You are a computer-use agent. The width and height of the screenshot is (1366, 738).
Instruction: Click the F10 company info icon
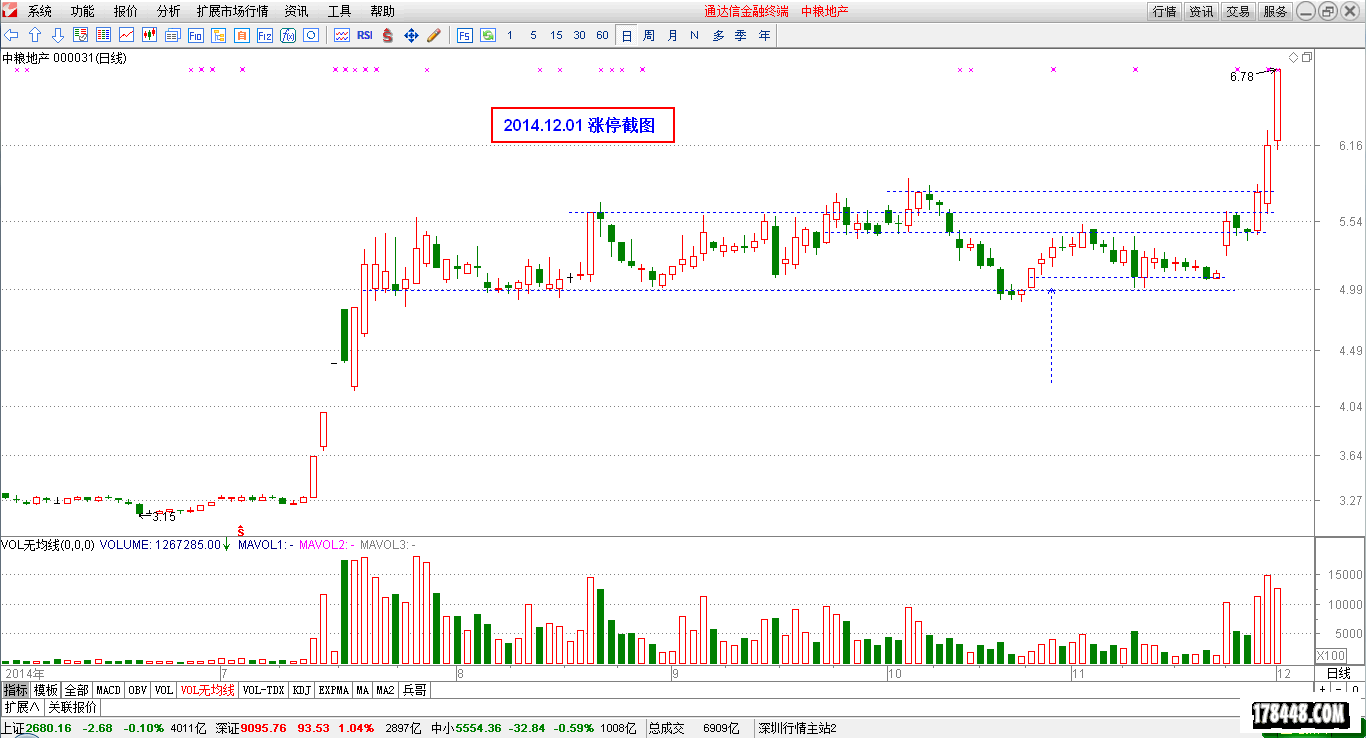pyautogui.click(x=196, y=35)
